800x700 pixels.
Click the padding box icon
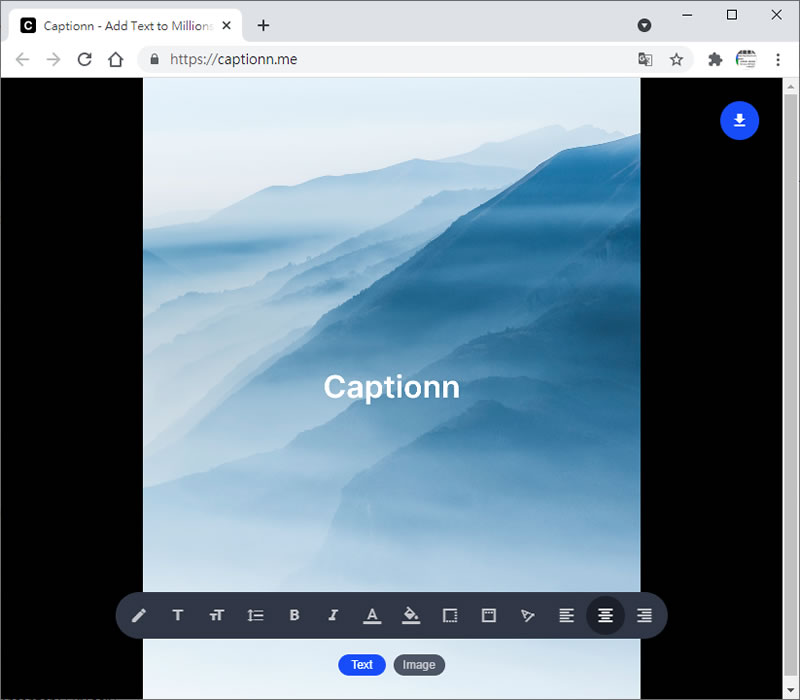(x=489, y=615)
